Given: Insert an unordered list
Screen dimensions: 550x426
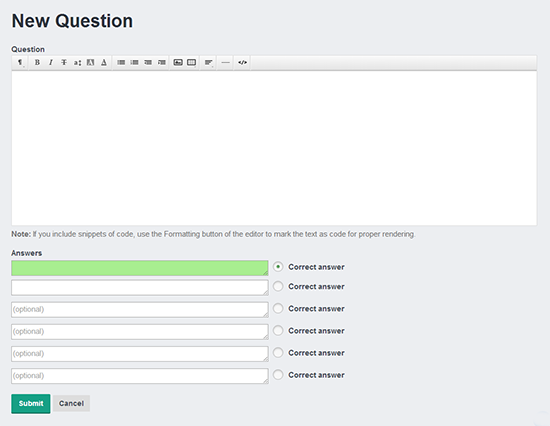Looking at the screenshot, I should click(x=121, y=62).
